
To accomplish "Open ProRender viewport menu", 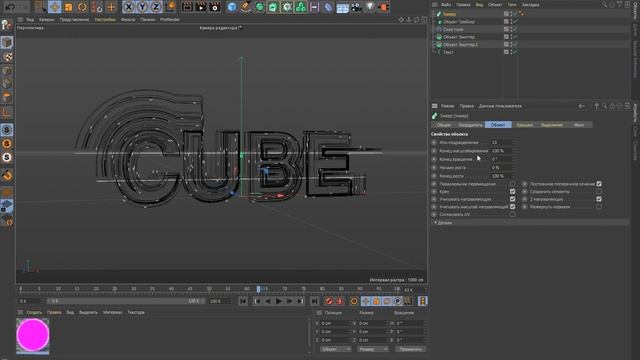I will pos(170,20).
